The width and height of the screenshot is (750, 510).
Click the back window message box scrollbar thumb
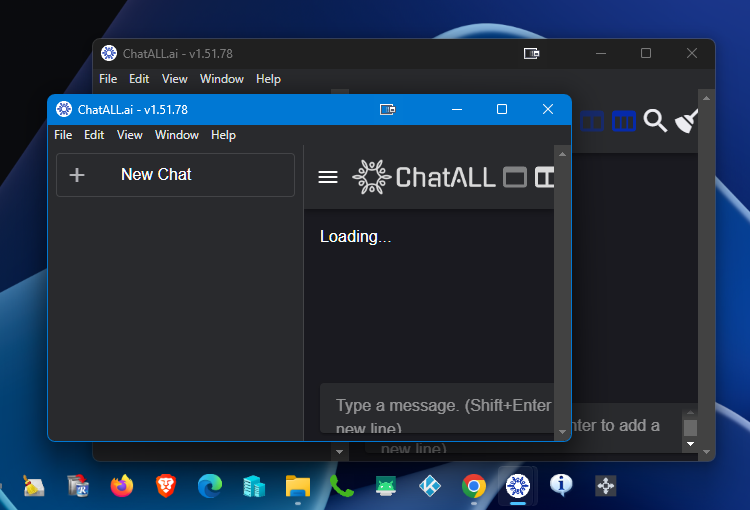(x=690, y=428)
